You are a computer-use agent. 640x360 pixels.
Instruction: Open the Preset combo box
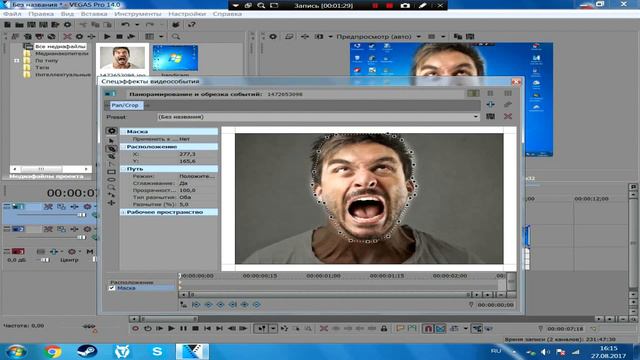pos(318,117)
